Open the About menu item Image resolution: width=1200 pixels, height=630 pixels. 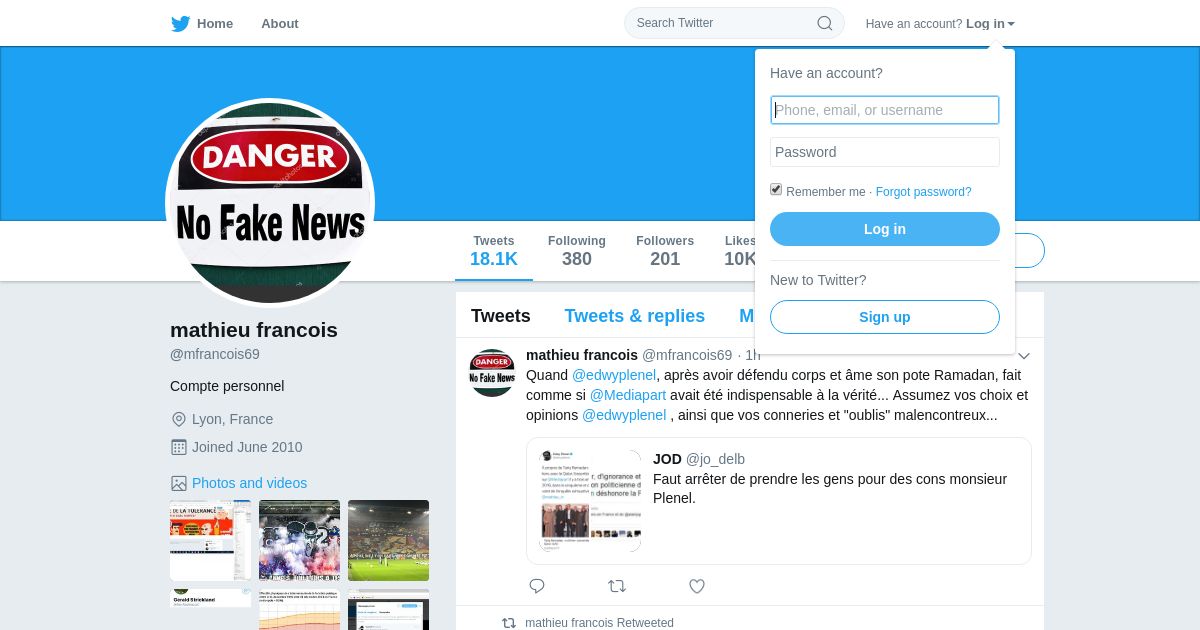280,24
